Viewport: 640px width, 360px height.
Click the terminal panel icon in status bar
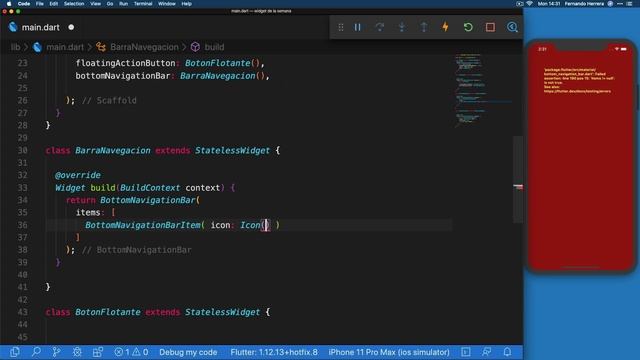[x=466, y=352]
